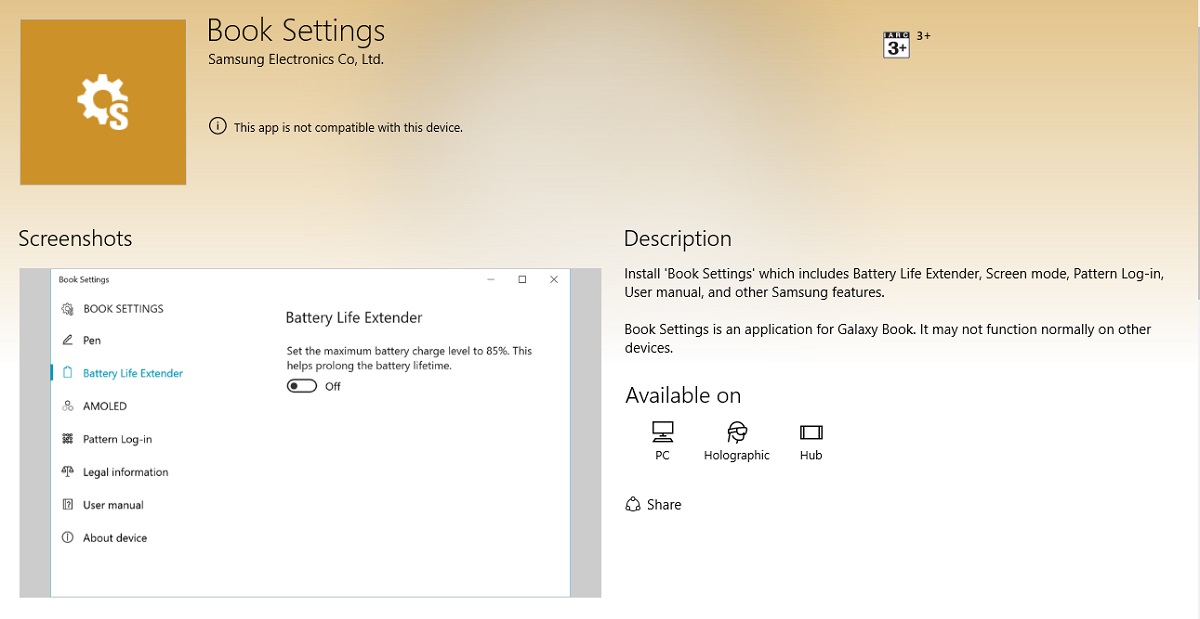Click the Book Settings app title
The height and width of the screenshot is (619, 1200).
pyautogui.click(x=296, y=29)
